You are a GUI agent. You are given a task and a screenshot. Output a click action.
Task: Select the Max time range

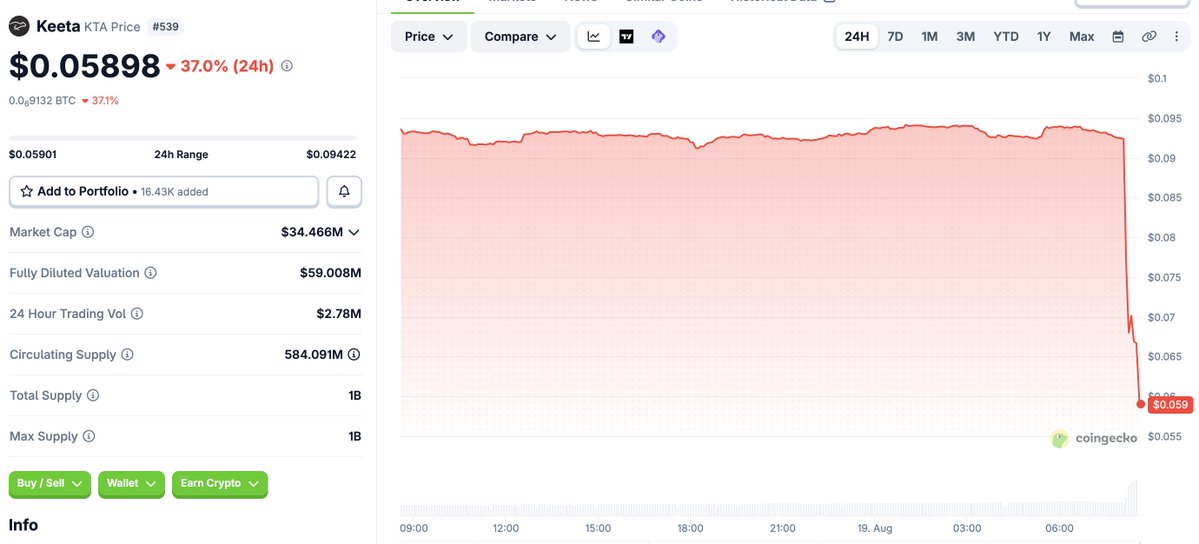click(1081, 37)
